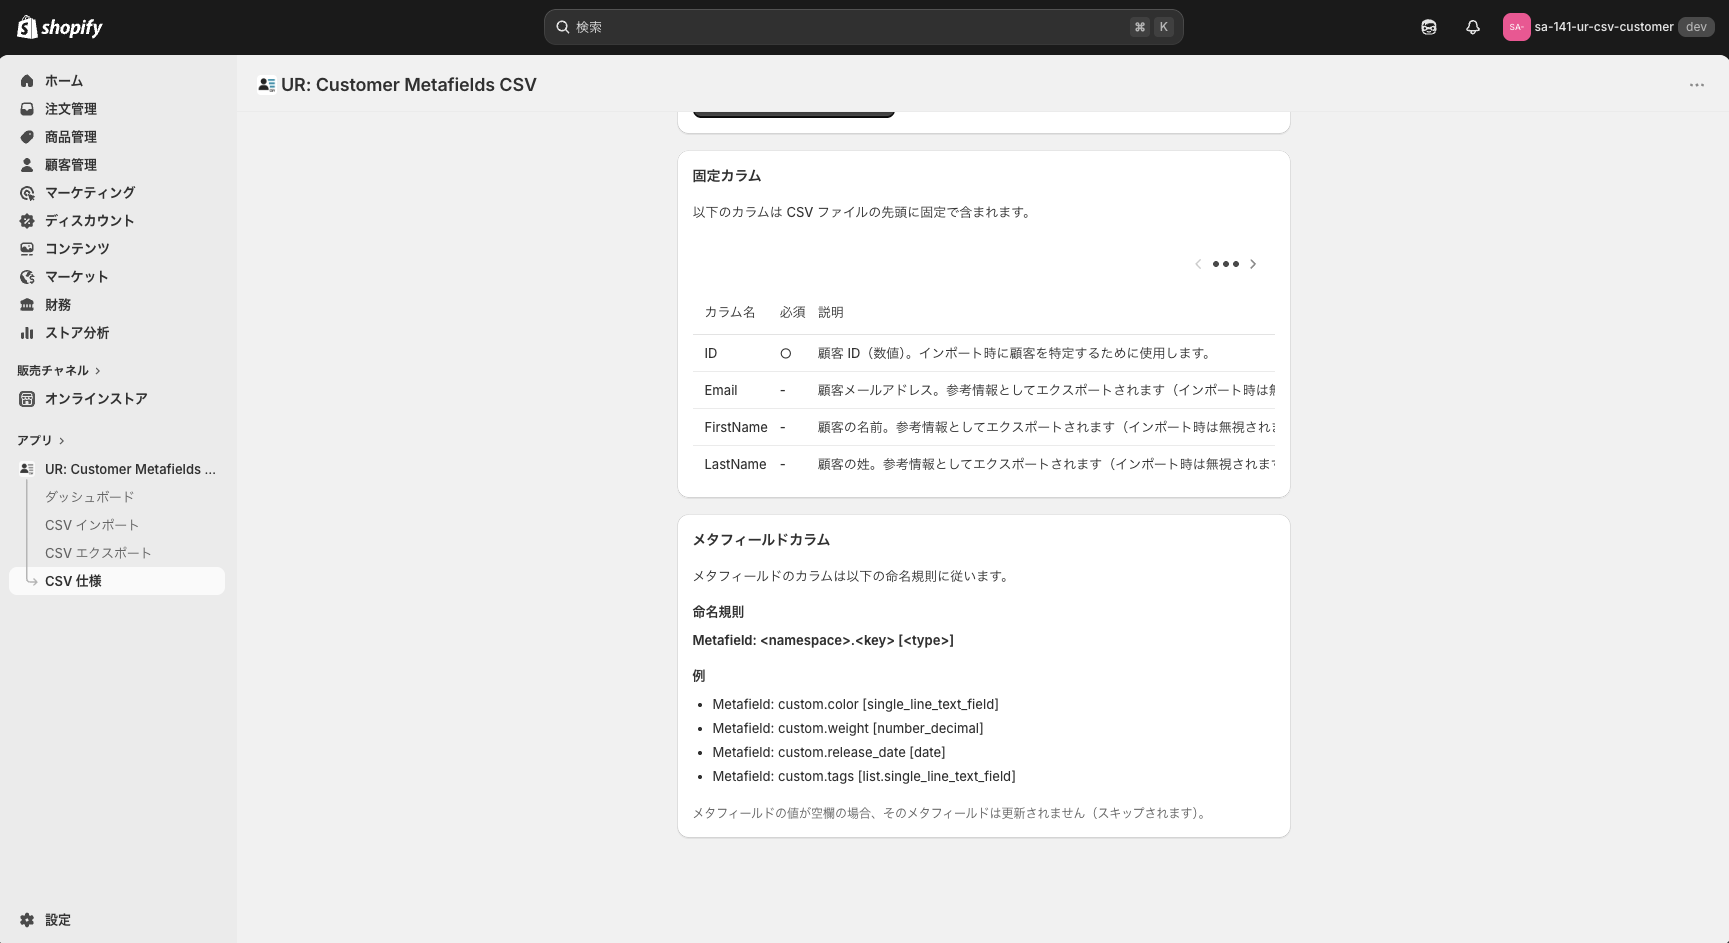Click the 固定カラム heading
Screen dimensions: 1729x943
click(727, 176)
